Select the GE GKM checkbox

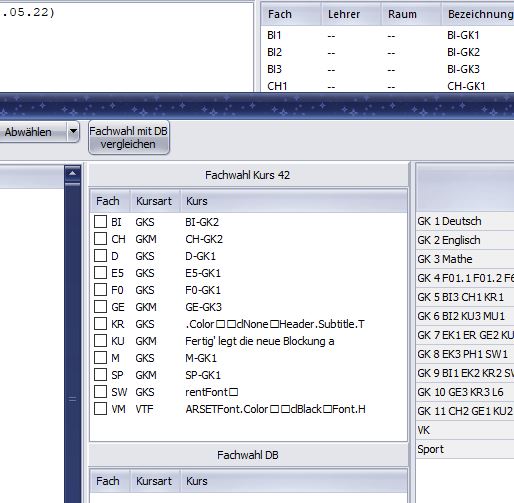(100, 307)
